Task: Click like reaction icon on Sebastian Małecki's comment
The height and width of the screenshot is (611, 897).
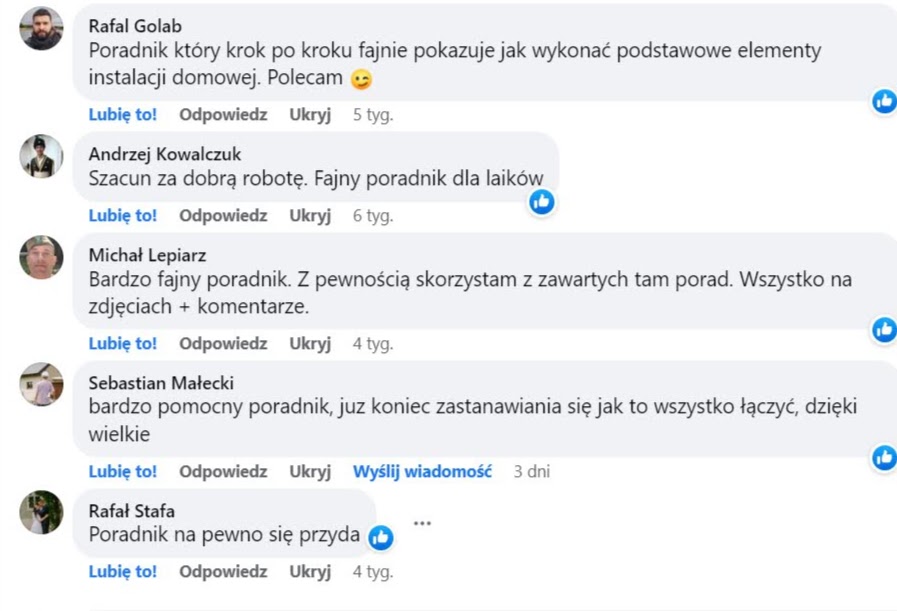Action: click(x=884, y=457)
